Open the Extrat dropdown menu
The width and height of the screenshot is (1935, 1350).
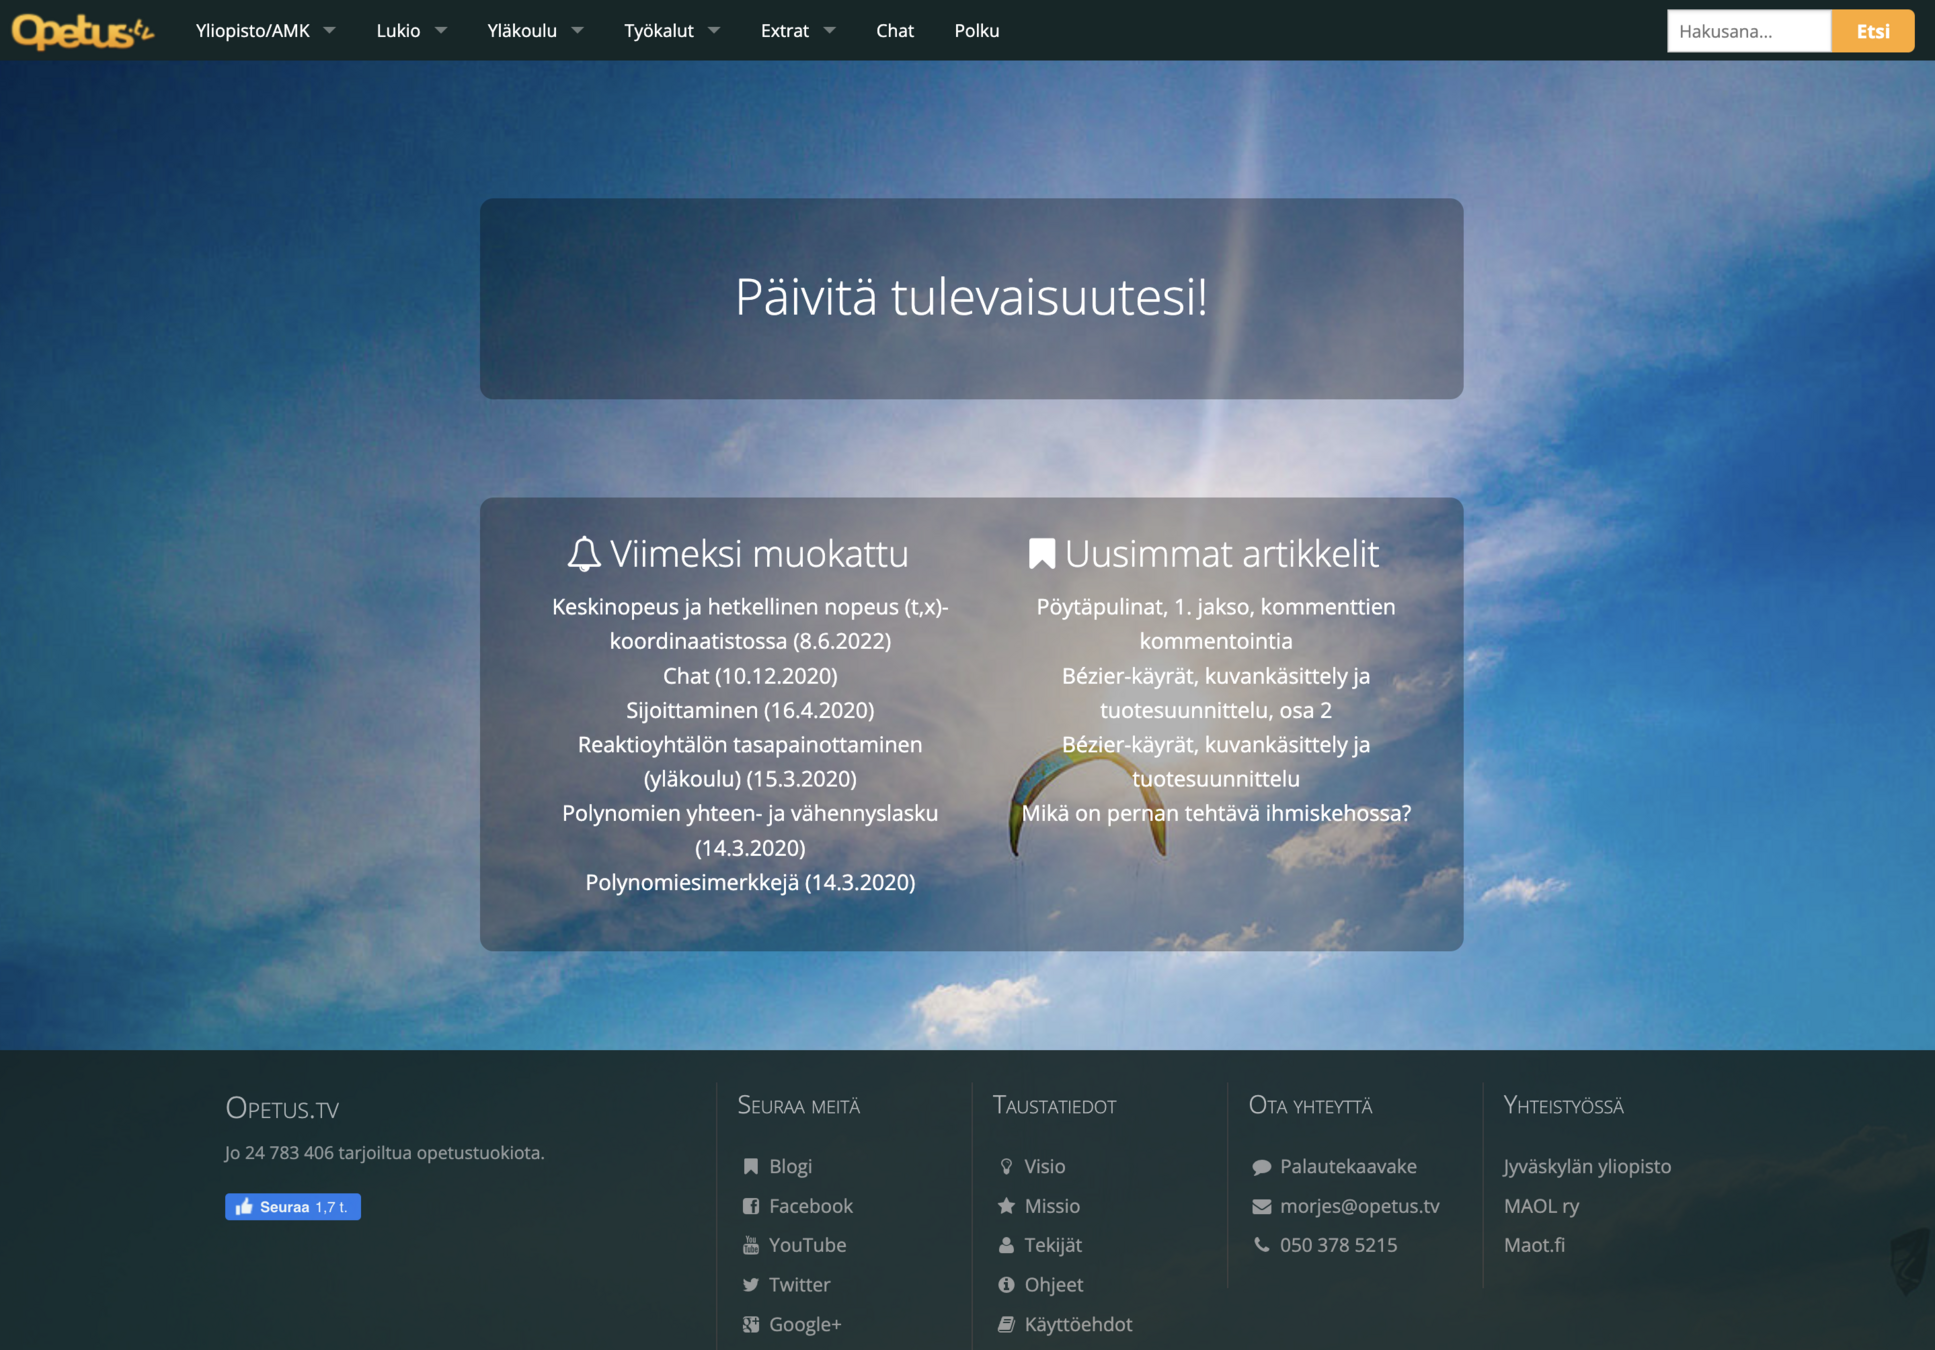pos(797,31)
